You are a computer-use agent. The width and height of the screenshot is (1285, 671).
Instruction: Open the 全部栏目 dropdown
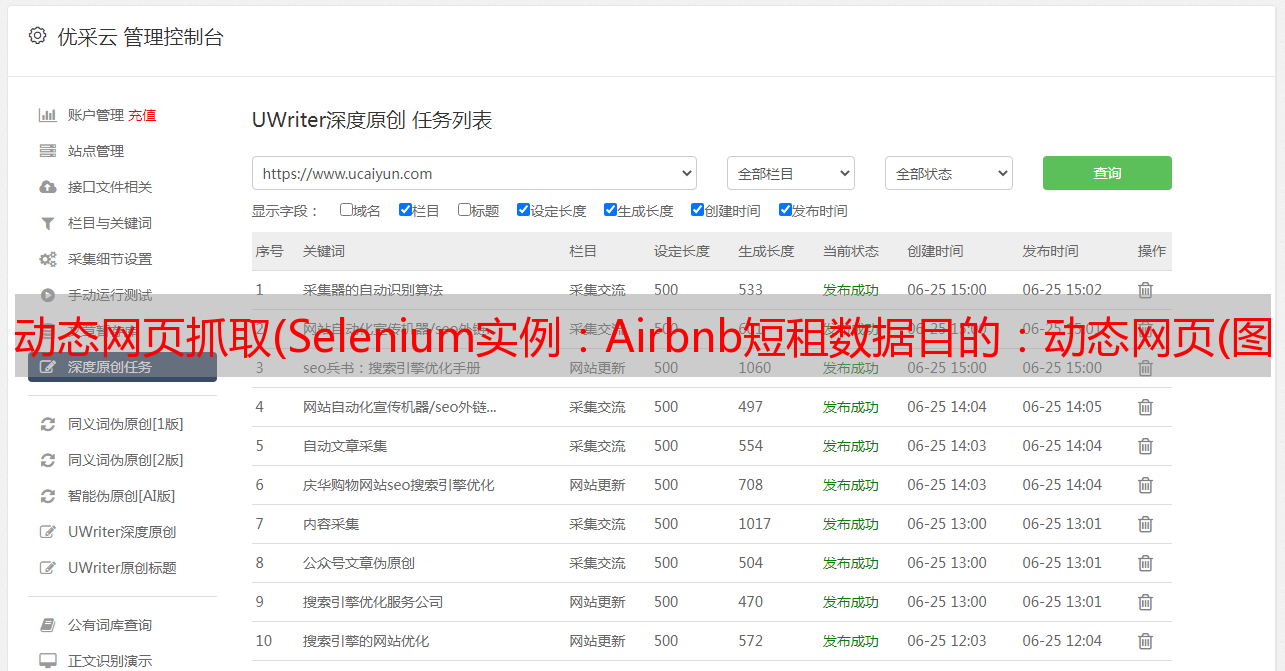pyautogui.click(x=791, y=173)
